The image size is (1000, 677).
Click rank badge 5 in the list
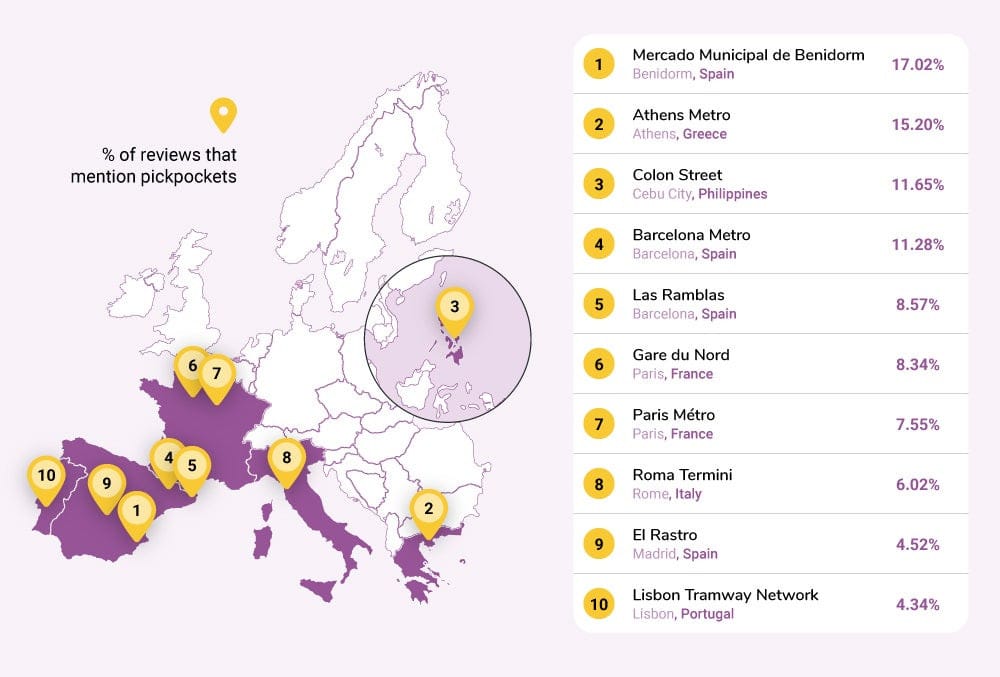tap(598, 304)
